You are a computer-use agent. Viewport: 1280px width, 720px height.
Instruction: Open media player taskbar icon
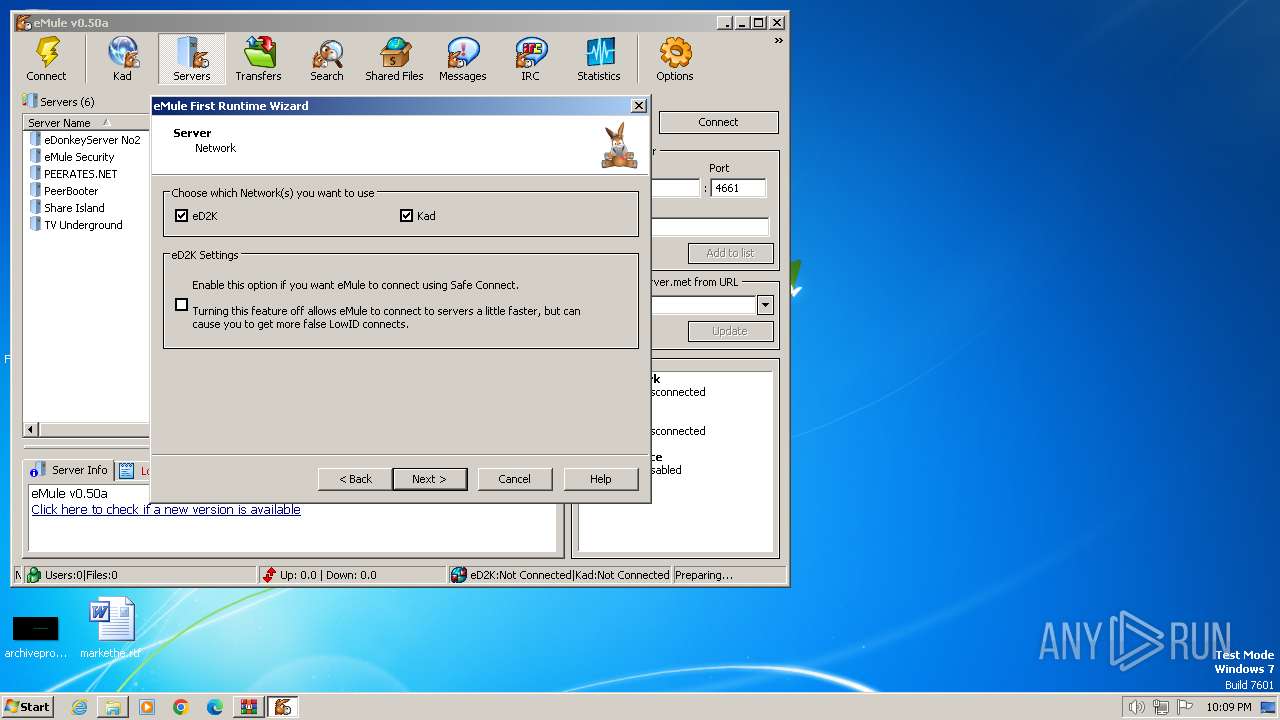point(147,707)
